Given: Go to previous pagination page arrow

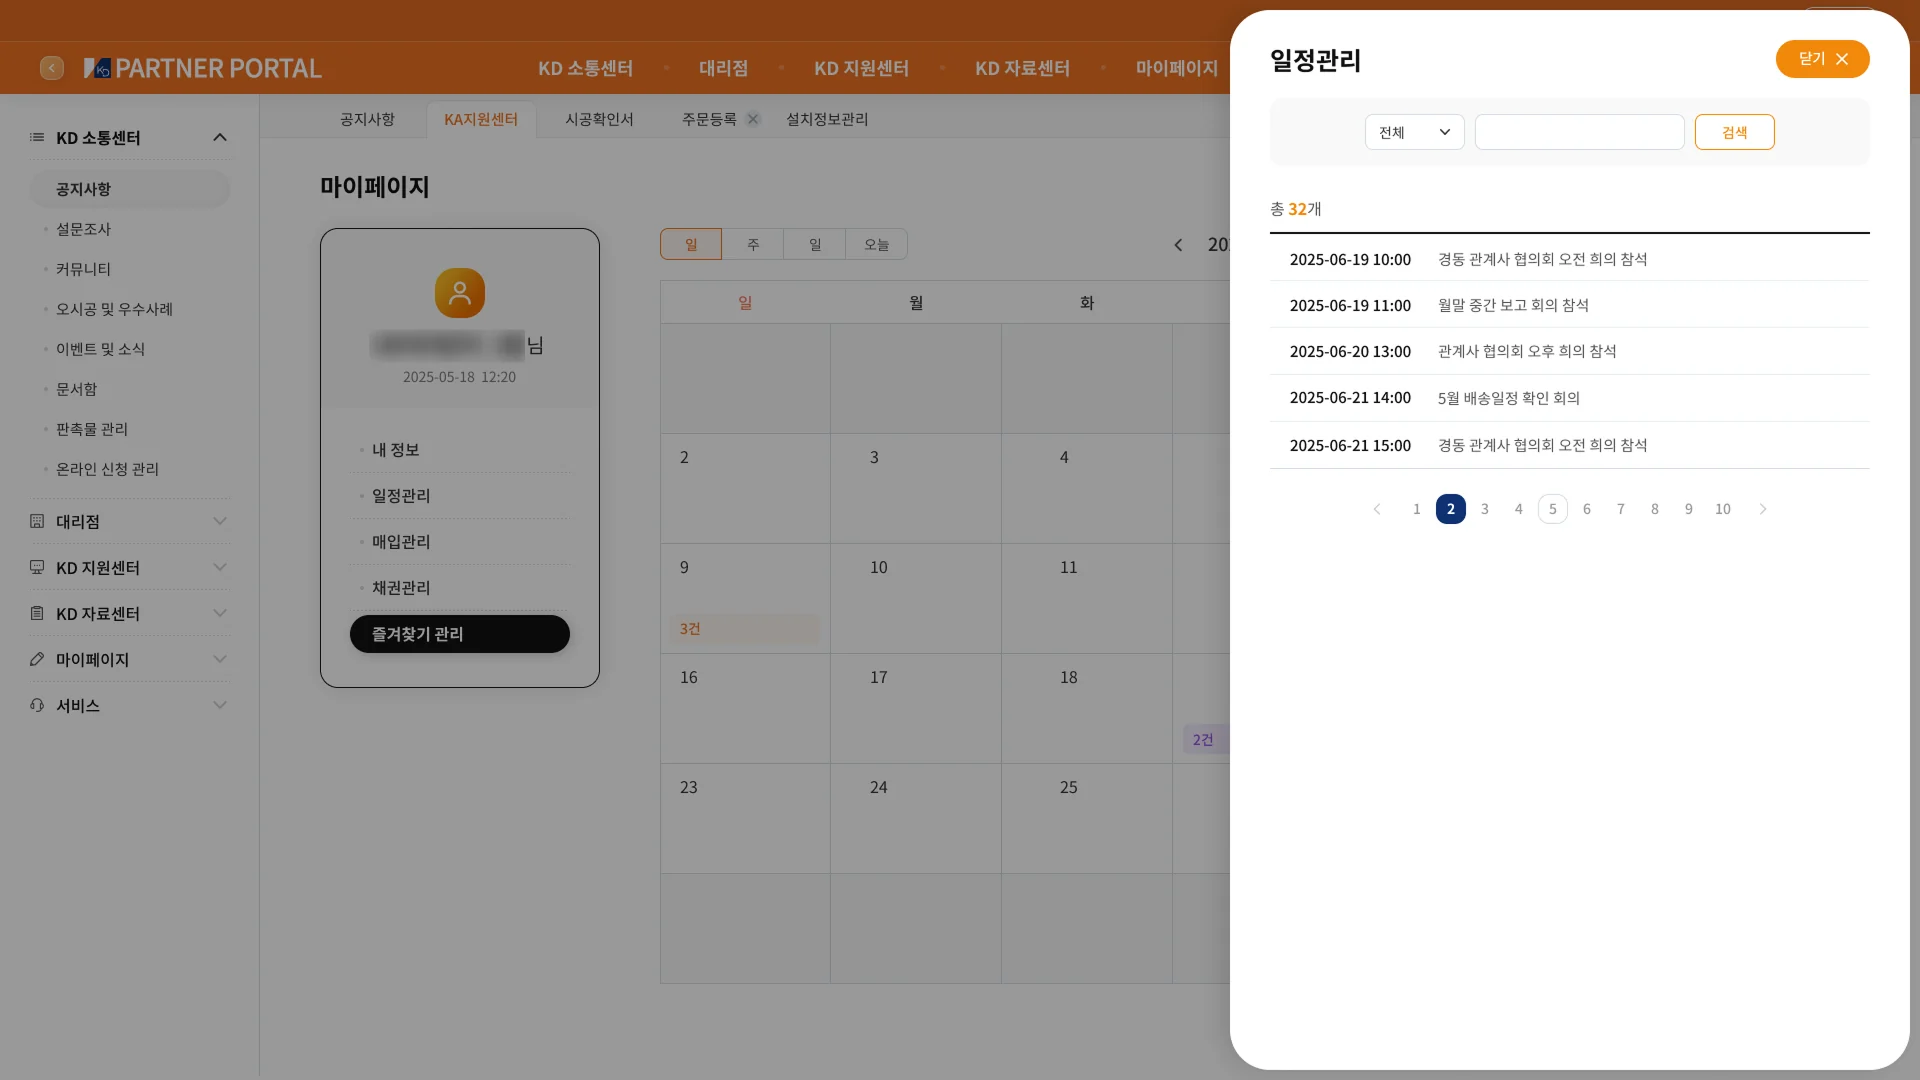Looking at the screenshot, I should [1377, 509].
